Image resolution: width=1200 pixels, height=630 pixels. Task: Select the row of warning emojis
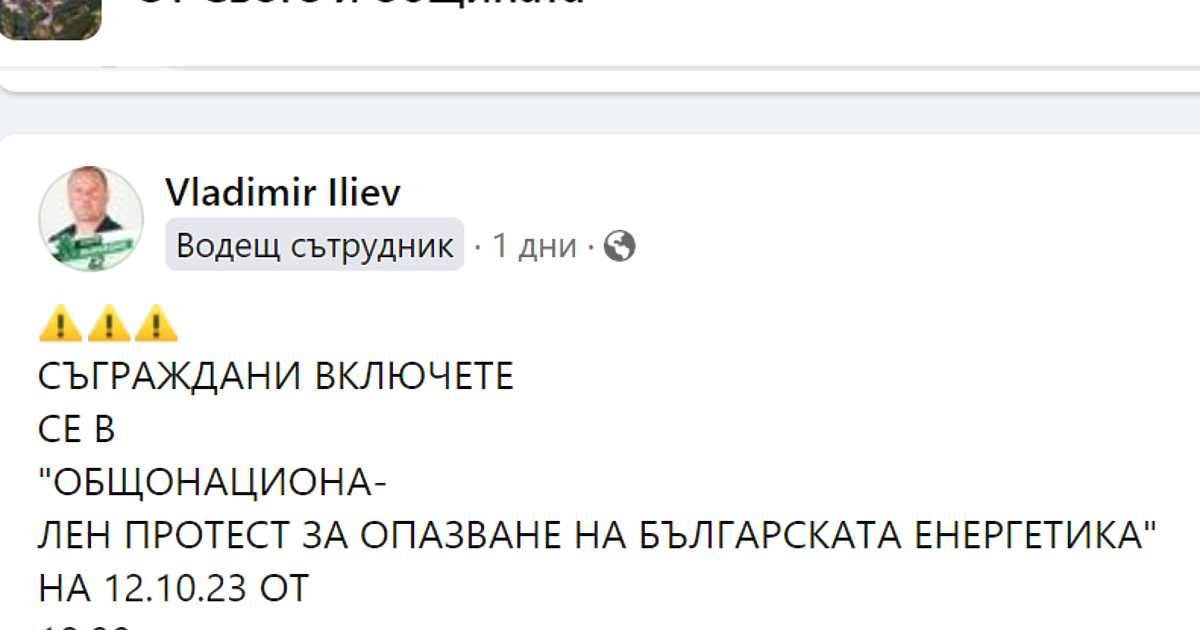click(x=107, y=322)
